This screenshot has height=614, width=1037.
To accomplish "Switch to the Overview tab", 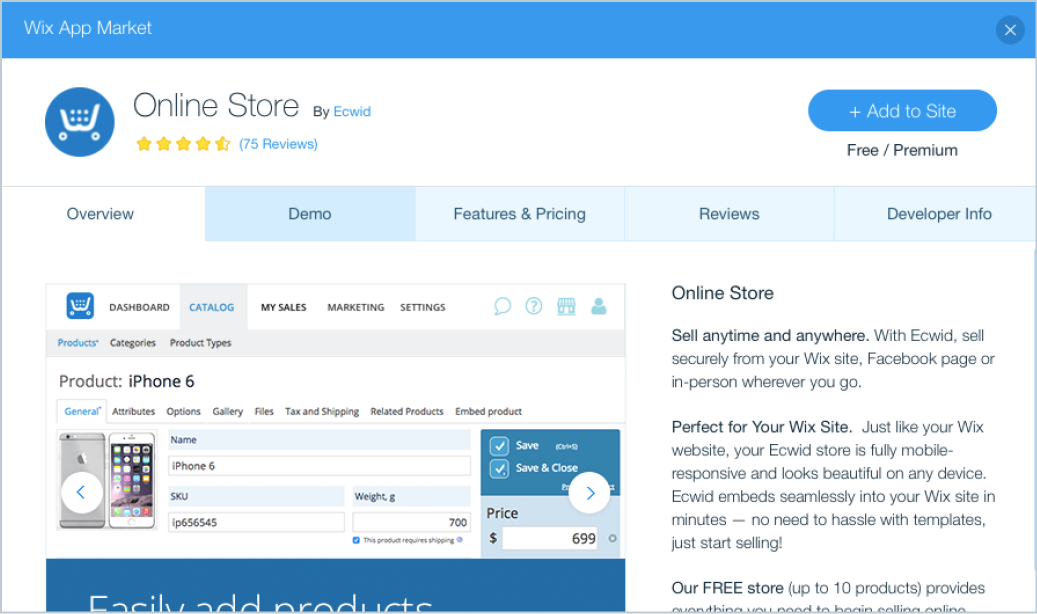I will point(100,214).
